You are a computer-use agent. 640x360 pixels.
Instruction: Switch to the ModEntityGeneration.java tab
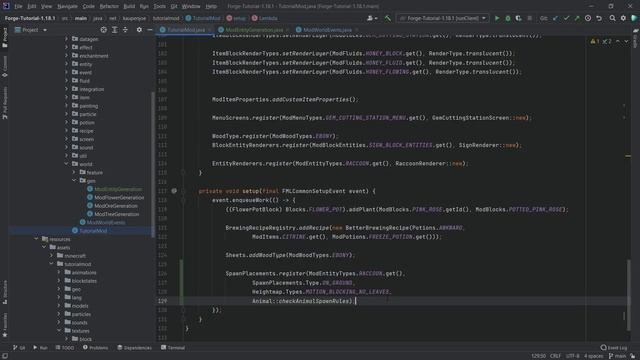tap(254, 30)
